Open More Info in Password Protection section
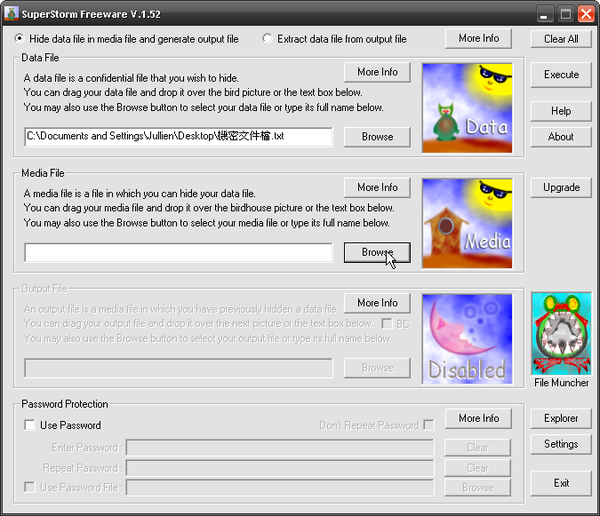Image resolution: width=600 pixels, height=516 pixels. [x=478, y=418]
